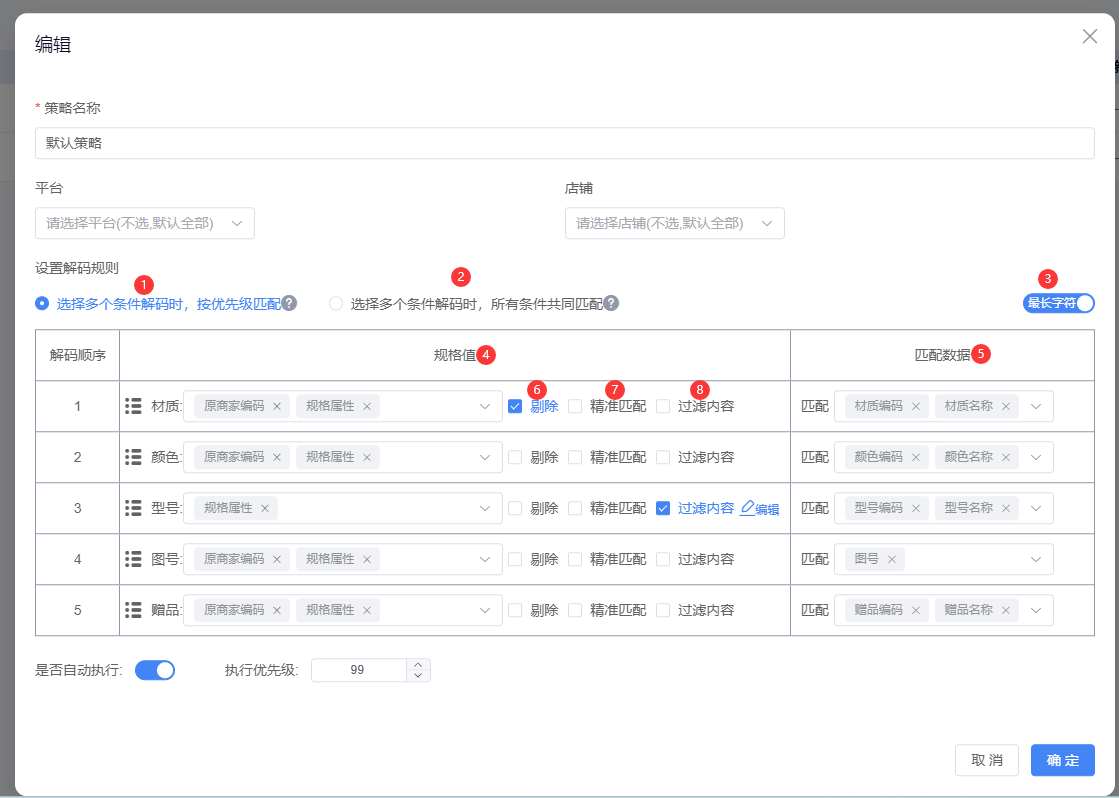This screenshot has width=1119, height=798.
Task: Remove 颜色名称 tag in 颜色 row
Action: [x=1005, y=457]
